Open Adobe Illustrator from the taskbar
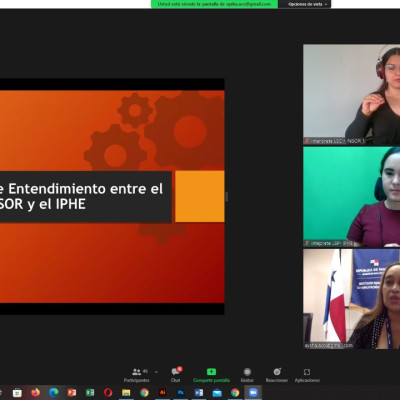 tap(163, 393)
